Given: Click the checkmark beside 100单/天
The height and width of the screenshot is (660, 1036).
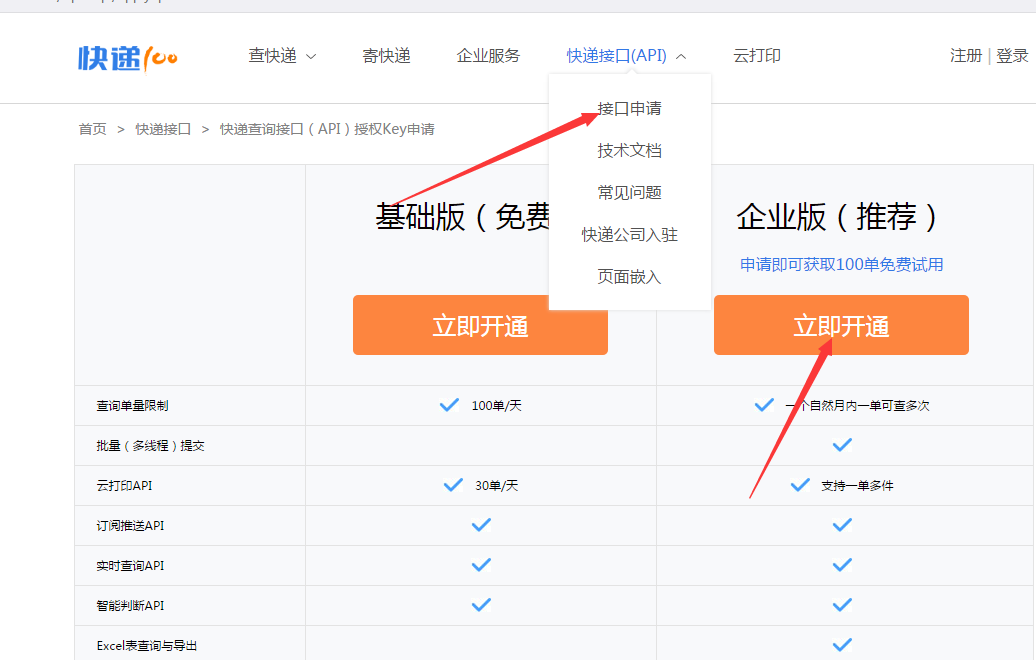Looking at the screenshot, I should (450, 405).
